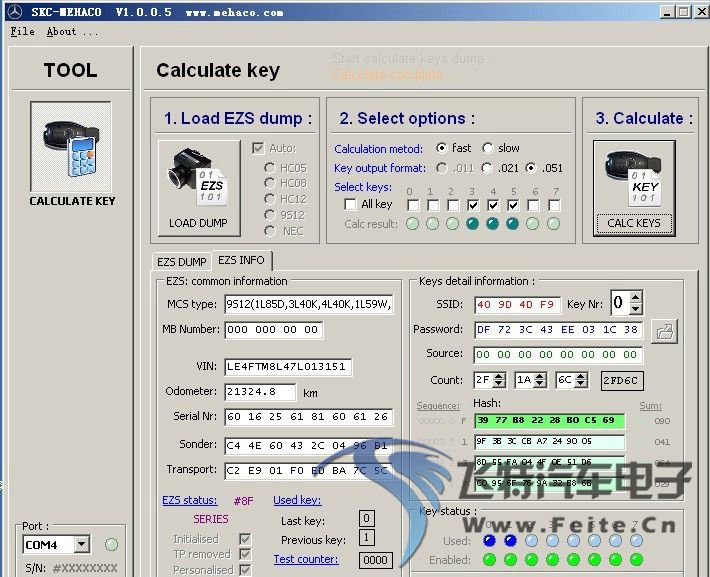Select fast calculation method
This screenshot has width=710, height=577.
442,148
